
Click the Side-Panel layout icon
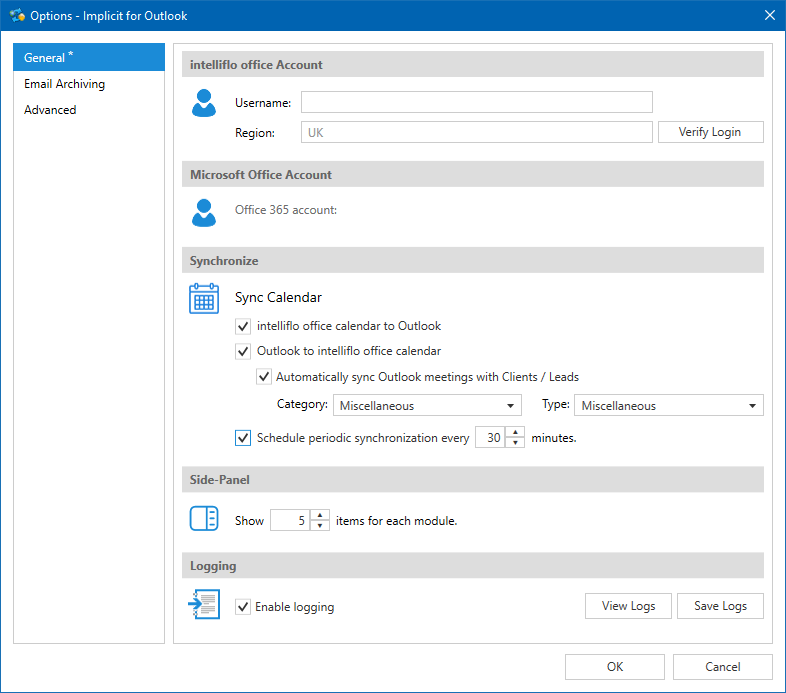[204, 519]
